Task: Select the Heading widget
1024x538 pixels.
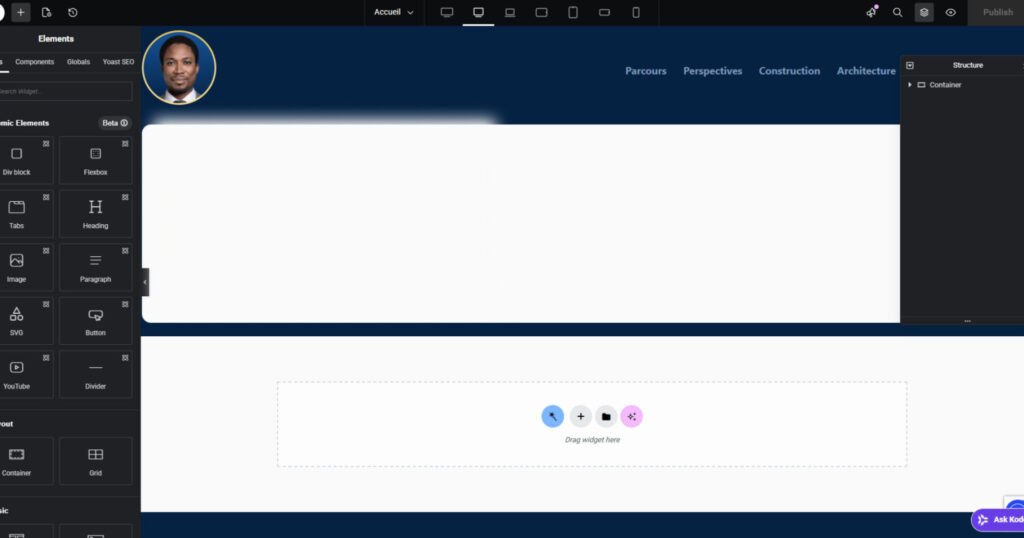Action: (x=95, y=212)
